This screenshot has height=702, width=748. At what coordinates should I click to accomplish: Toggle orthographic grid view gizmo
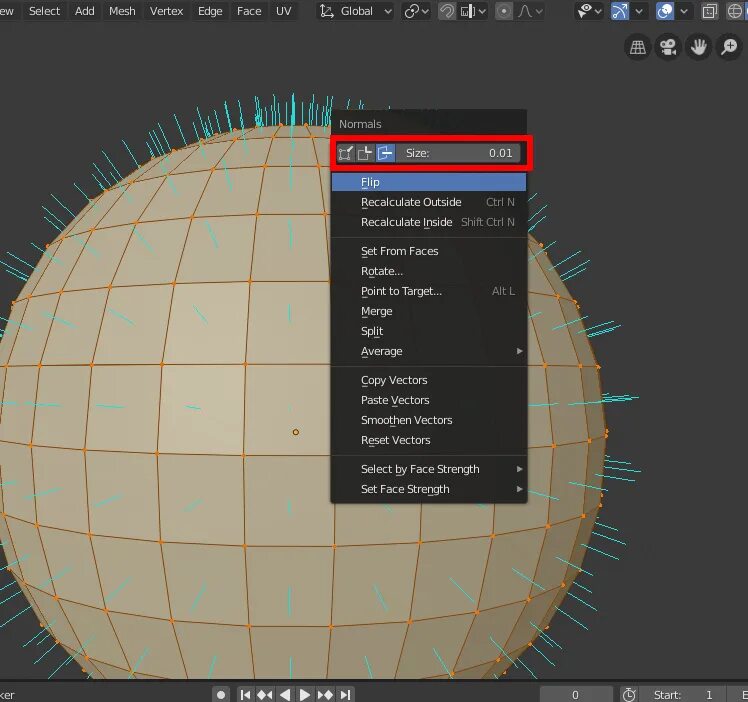tap(638, 47)
